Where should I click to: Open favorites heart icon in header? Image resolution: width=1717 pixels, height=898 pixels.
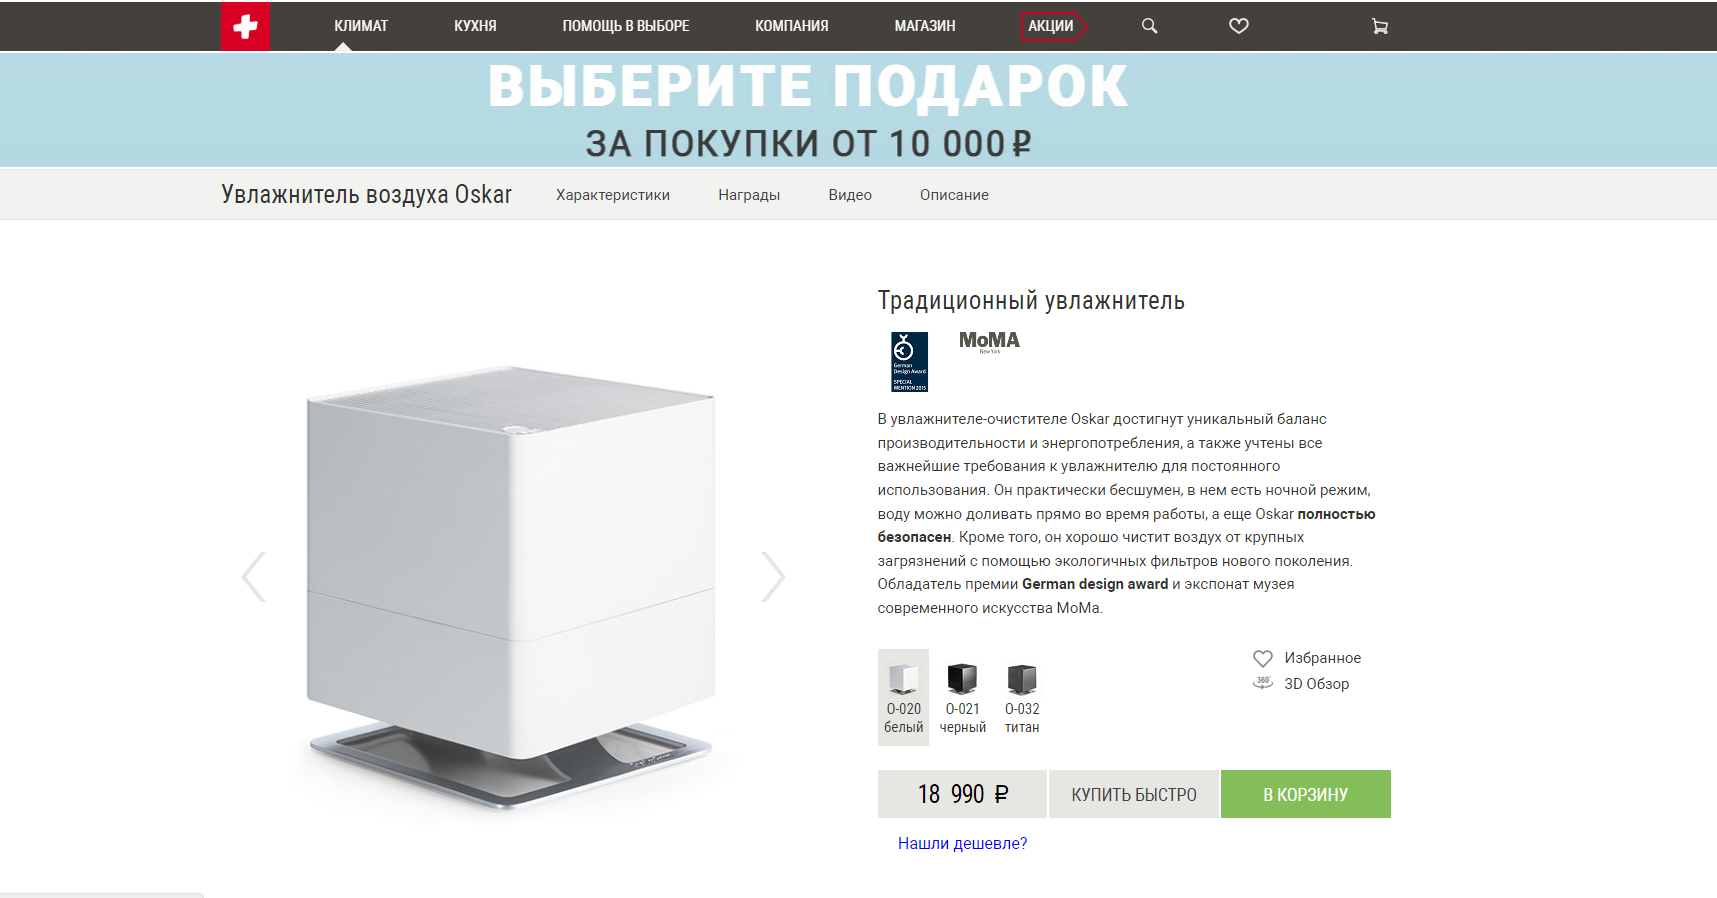(x=1239, y=26)
